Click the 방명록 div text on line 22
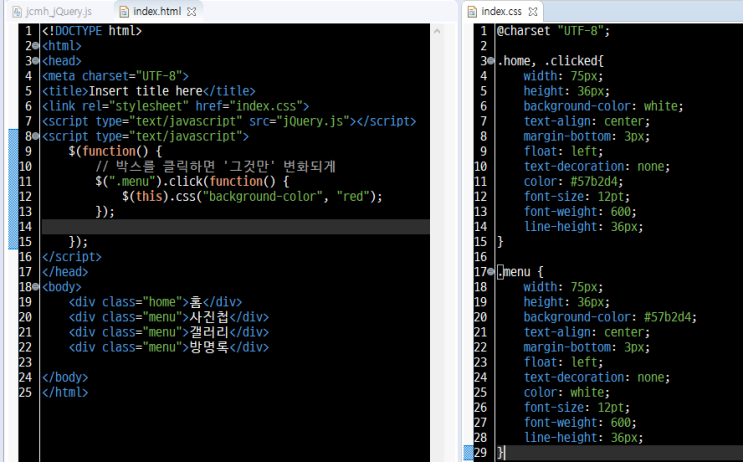 209,347
